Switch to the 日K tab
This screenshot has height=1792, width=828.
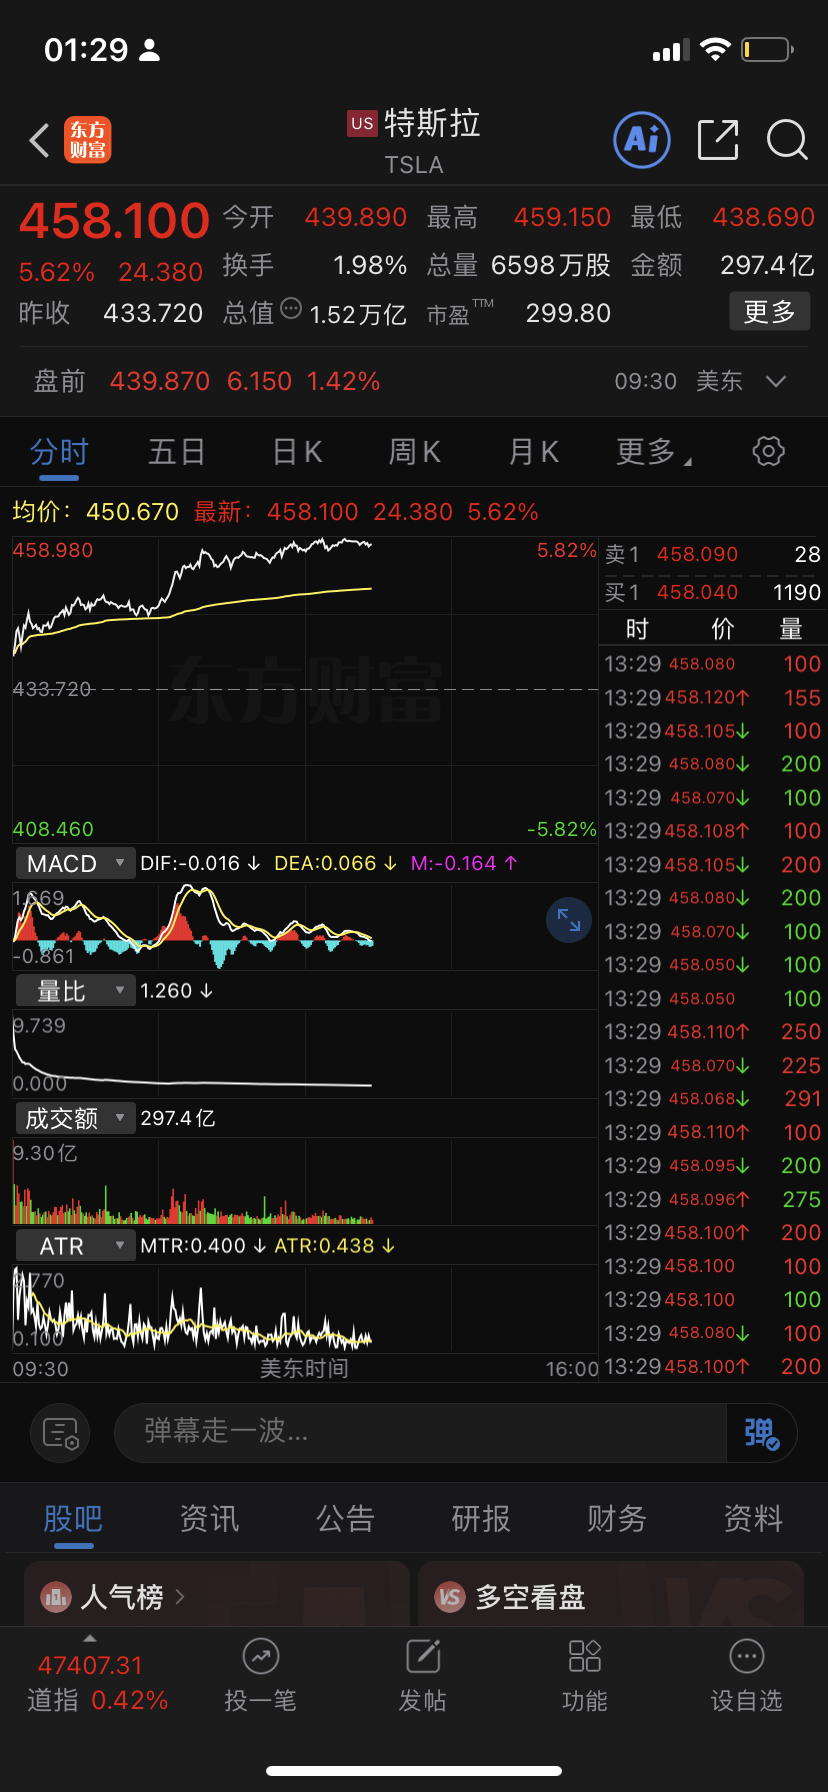click(x=297, y=452)
